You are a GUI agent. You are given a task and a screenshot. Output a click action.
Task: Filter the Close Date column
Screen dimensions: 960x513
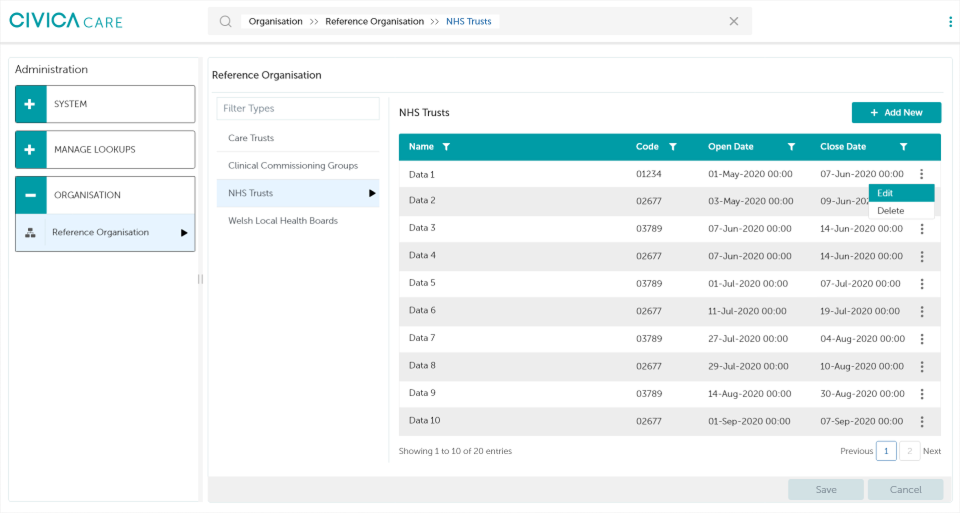(903, 147)
